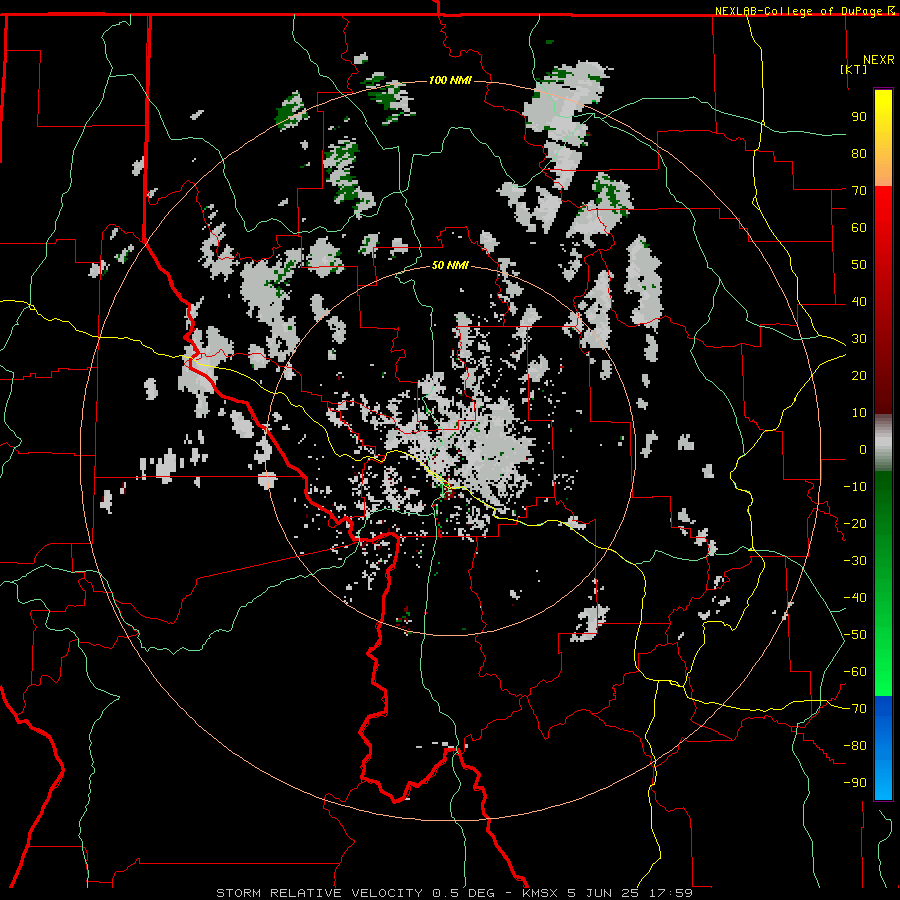Click the 60 value on velocity scale
This screenshot has width=900, height=900.
[x=859, y=228]
